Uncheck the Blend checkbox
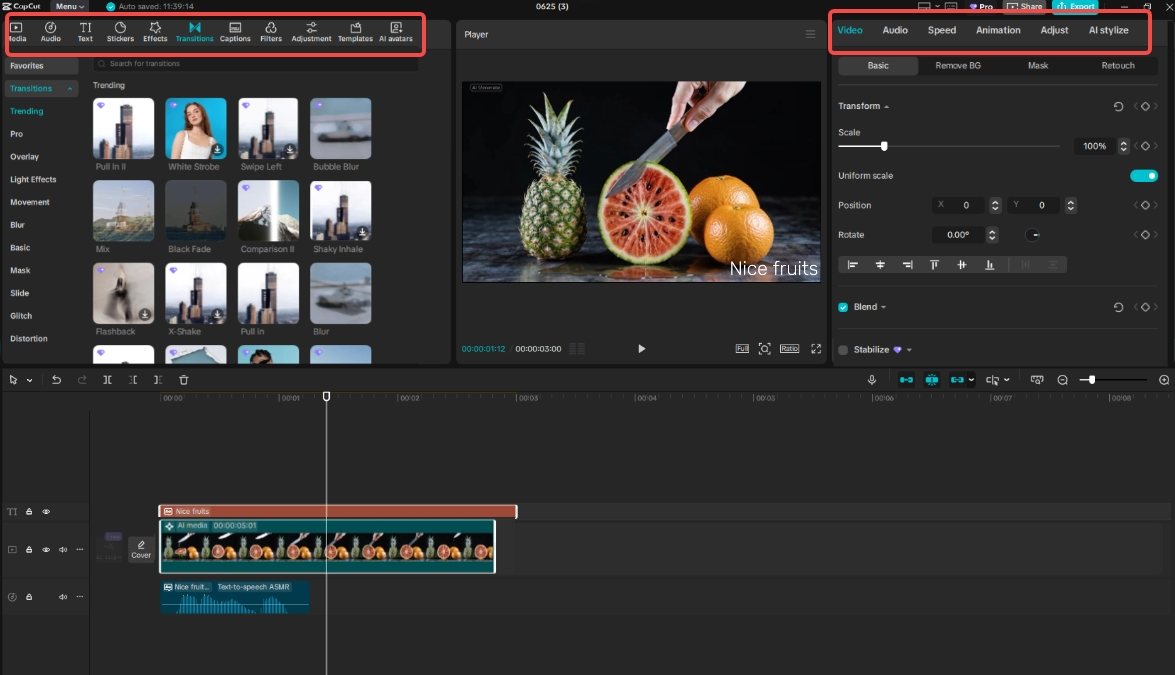The width and height of the screenshot is (1175, 675). [841, 307]
